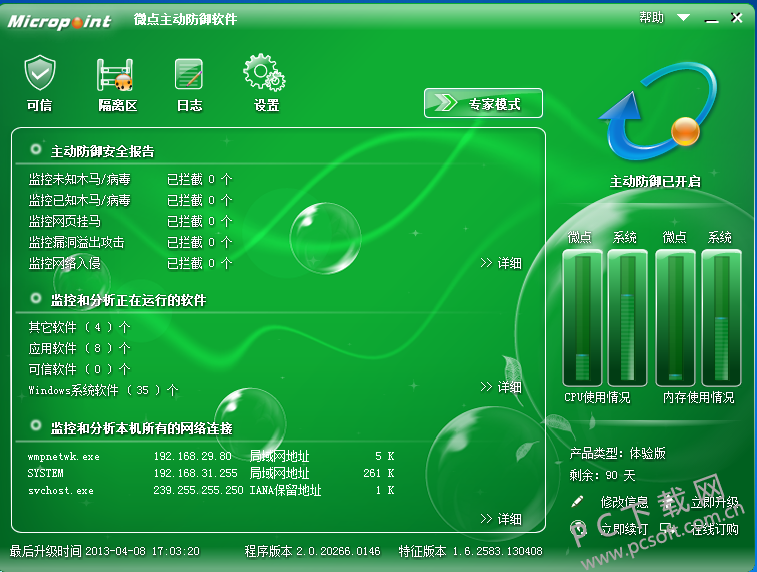Viewport: 757px width, 572px height.
Task: Select the 监控未知木马/病毒 row
Action: tap(130, 180)
